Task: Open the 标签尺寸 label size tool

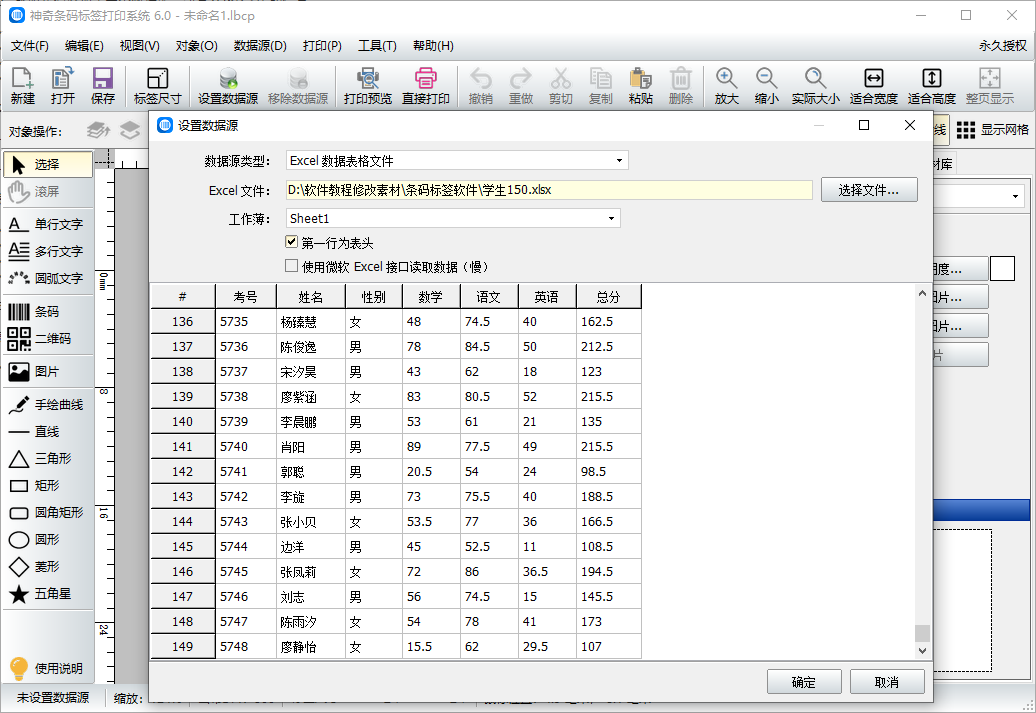Action: tap(157, 79)
